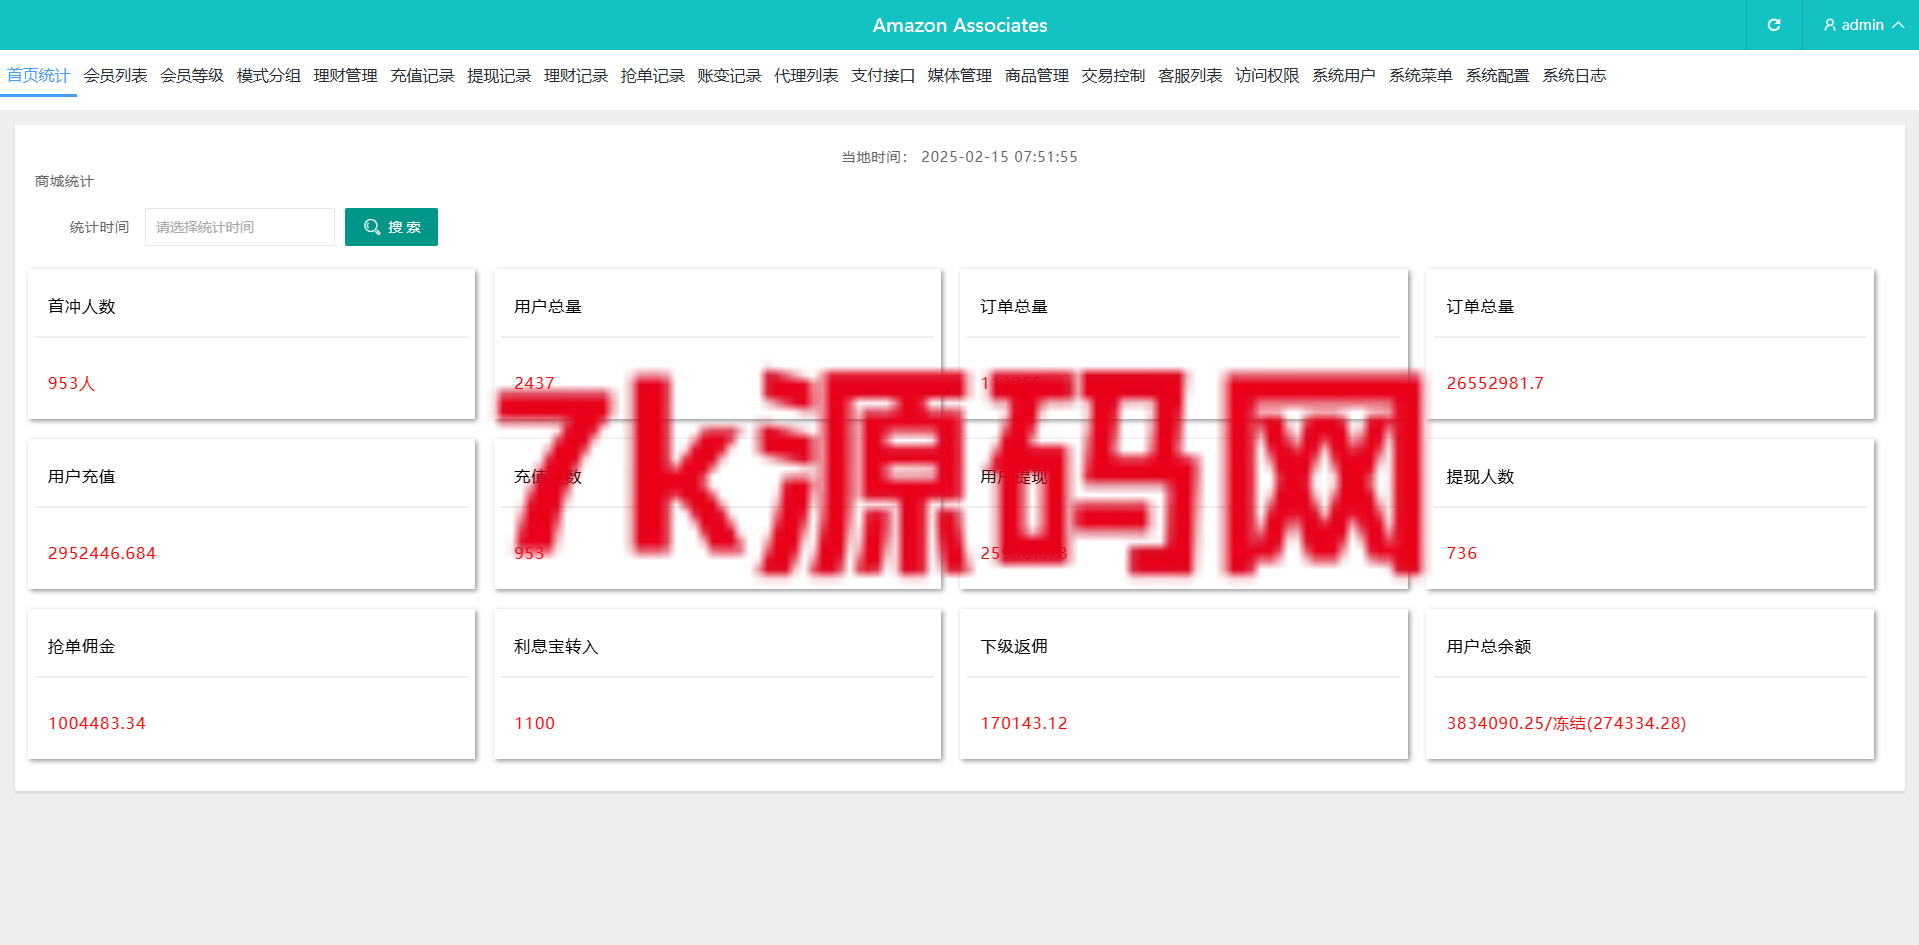Click the 商城统计 section heading
This screenshot has width=1919, height=945.
pyautogui.click(x=64, y=181)
